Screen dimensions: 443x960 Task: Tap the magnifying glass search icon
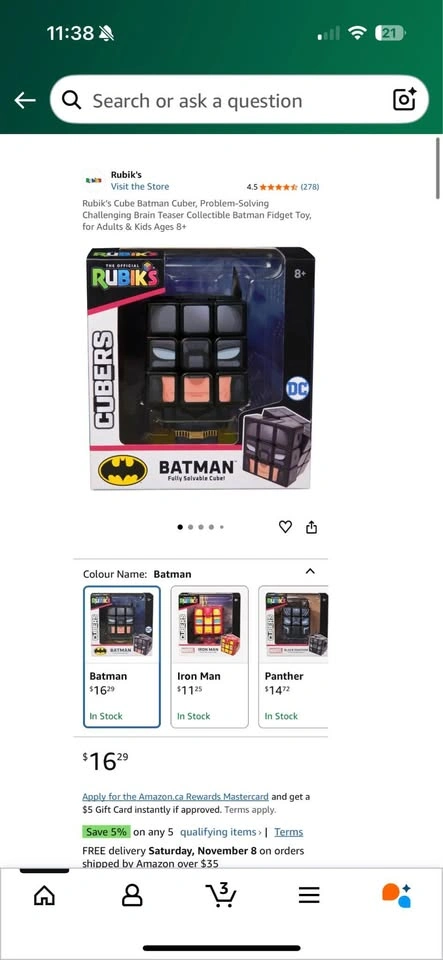click(x=72, y=100)
